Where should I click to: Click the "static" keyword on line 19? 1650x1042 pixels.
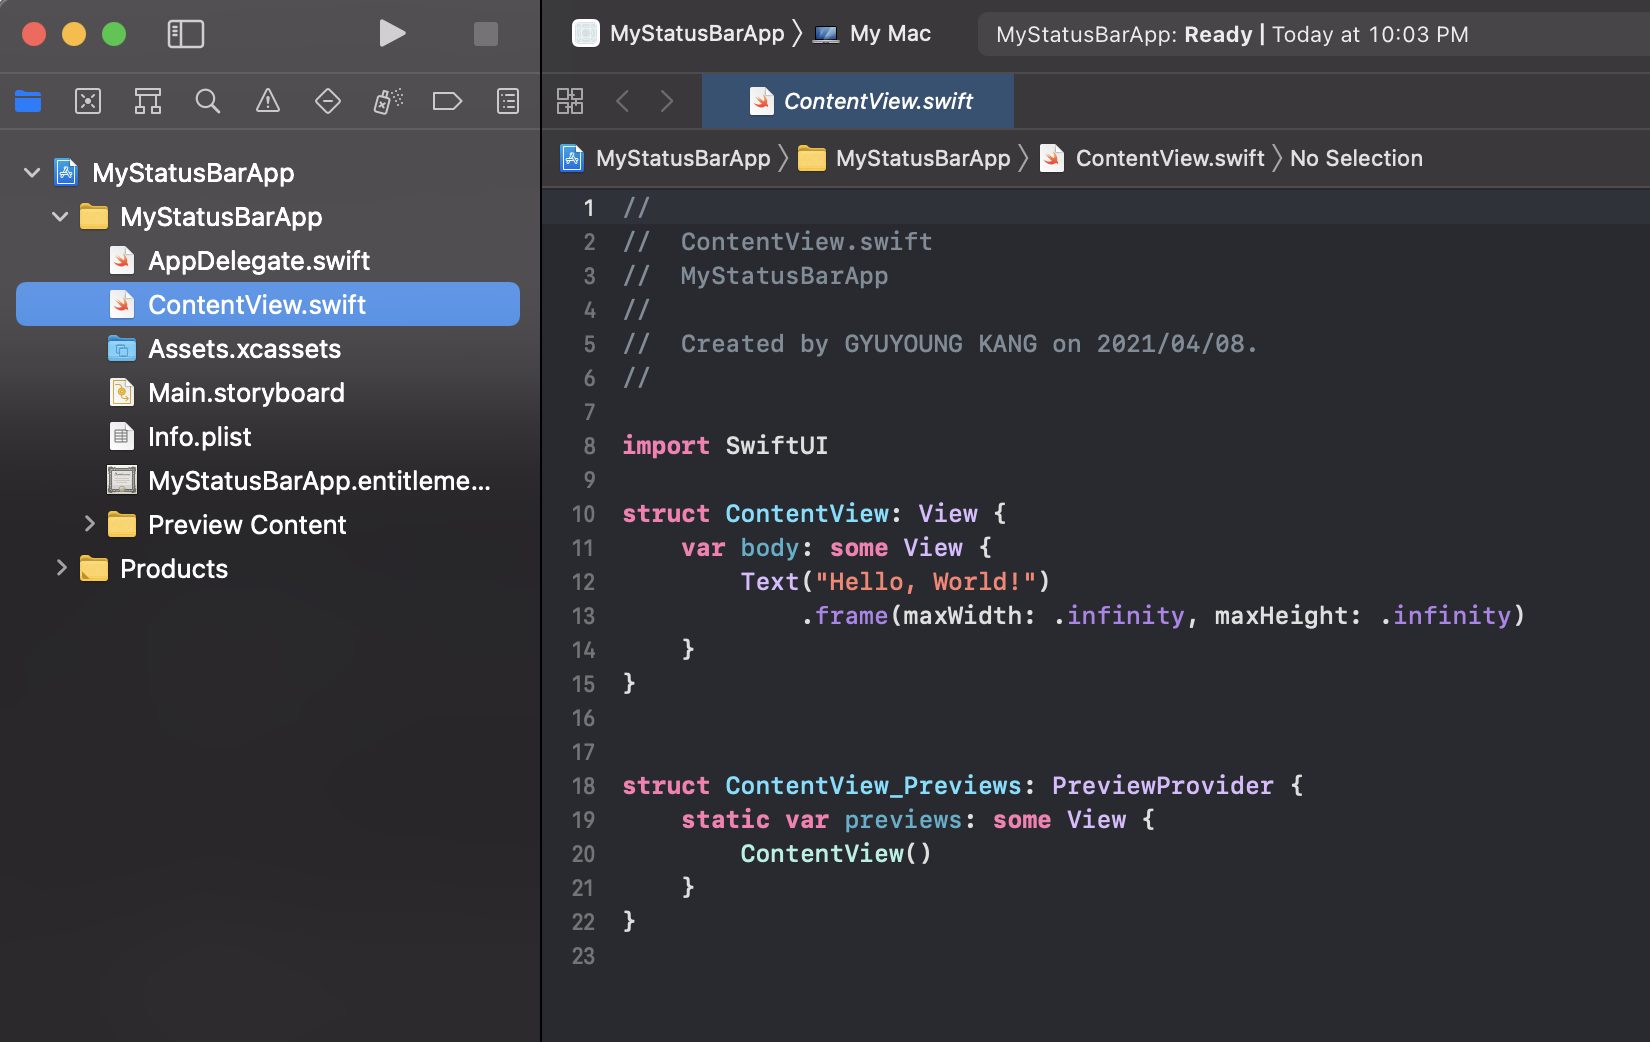click(725, 820)
